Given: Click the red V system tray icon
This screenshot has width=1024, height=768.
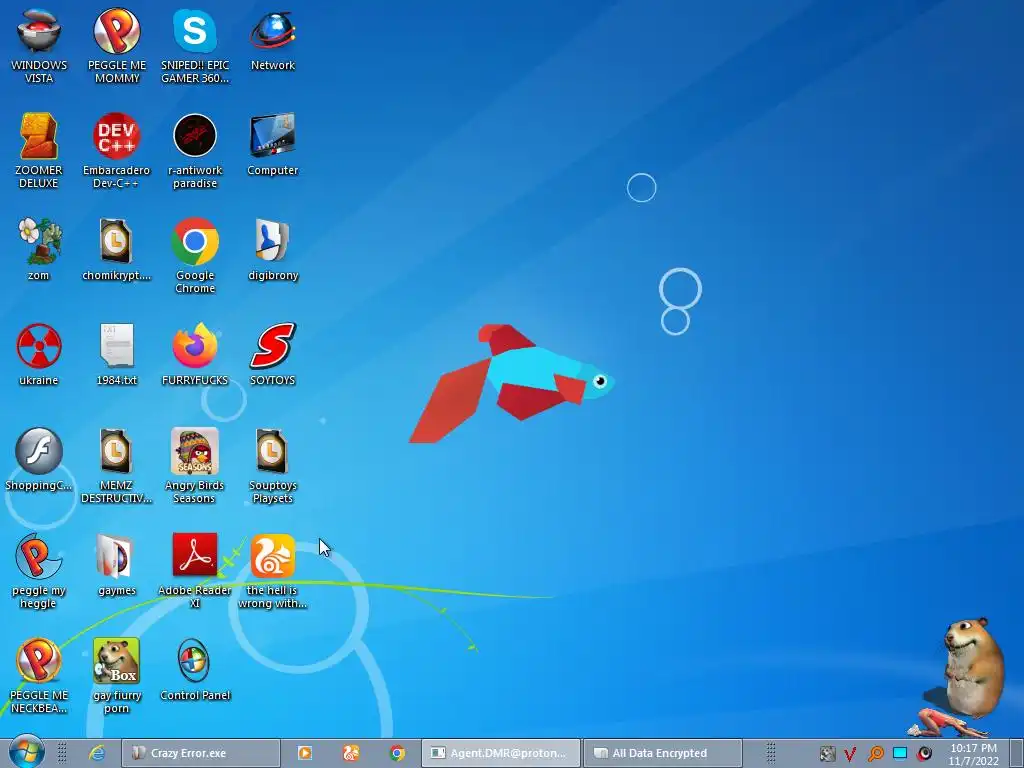Looking at the screenshot, I should tap(850, 754).
